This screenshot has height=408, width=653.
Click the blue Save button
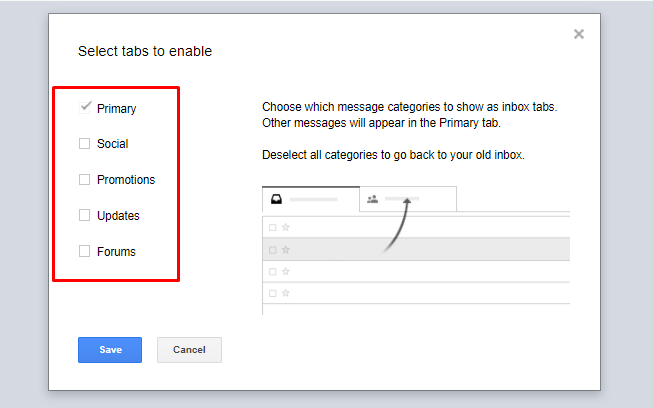tap(110, 350)
